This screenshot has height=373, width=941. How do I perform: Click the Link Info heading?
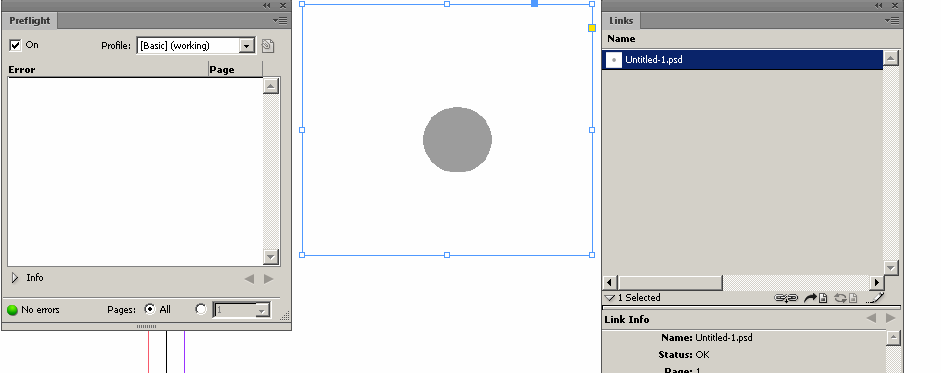[x=627, y=320]
